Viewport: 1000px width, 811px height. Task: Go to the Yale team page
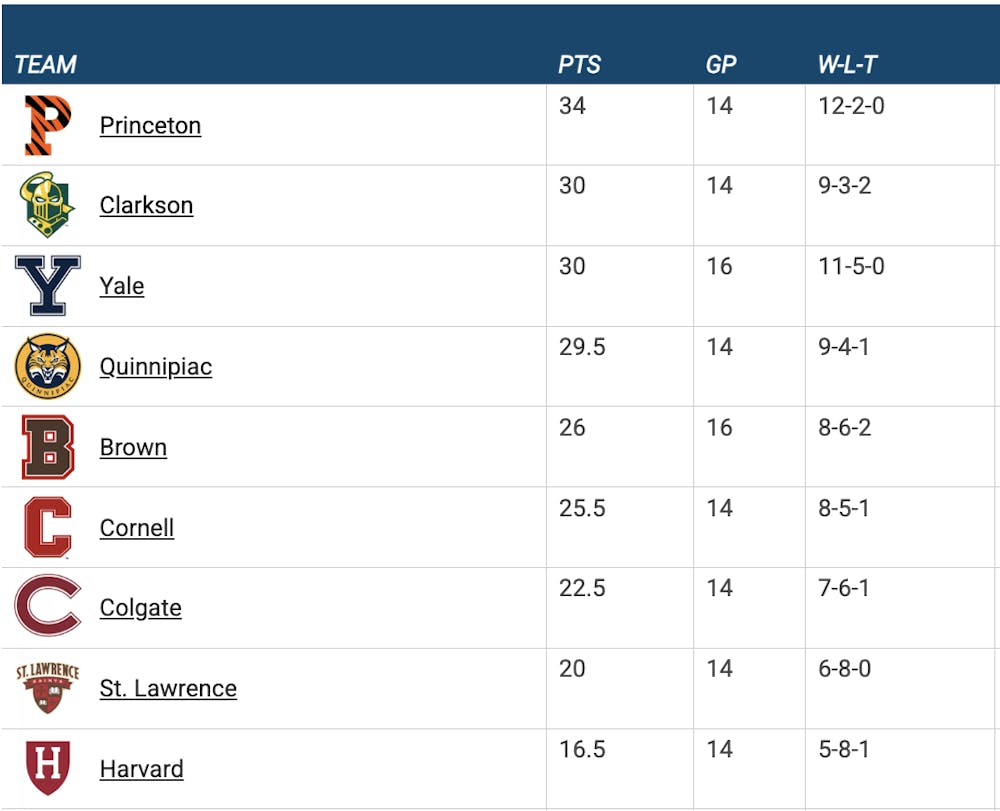point(122,286)
